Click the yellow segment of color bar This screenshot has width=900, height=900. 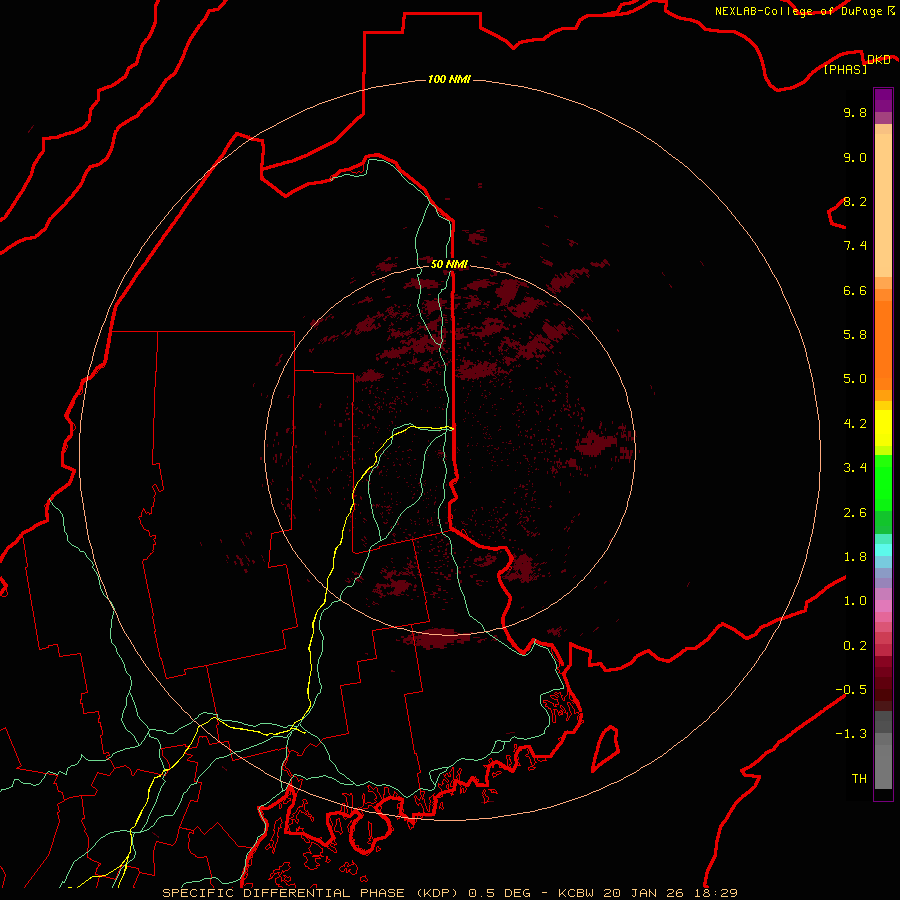883,428
